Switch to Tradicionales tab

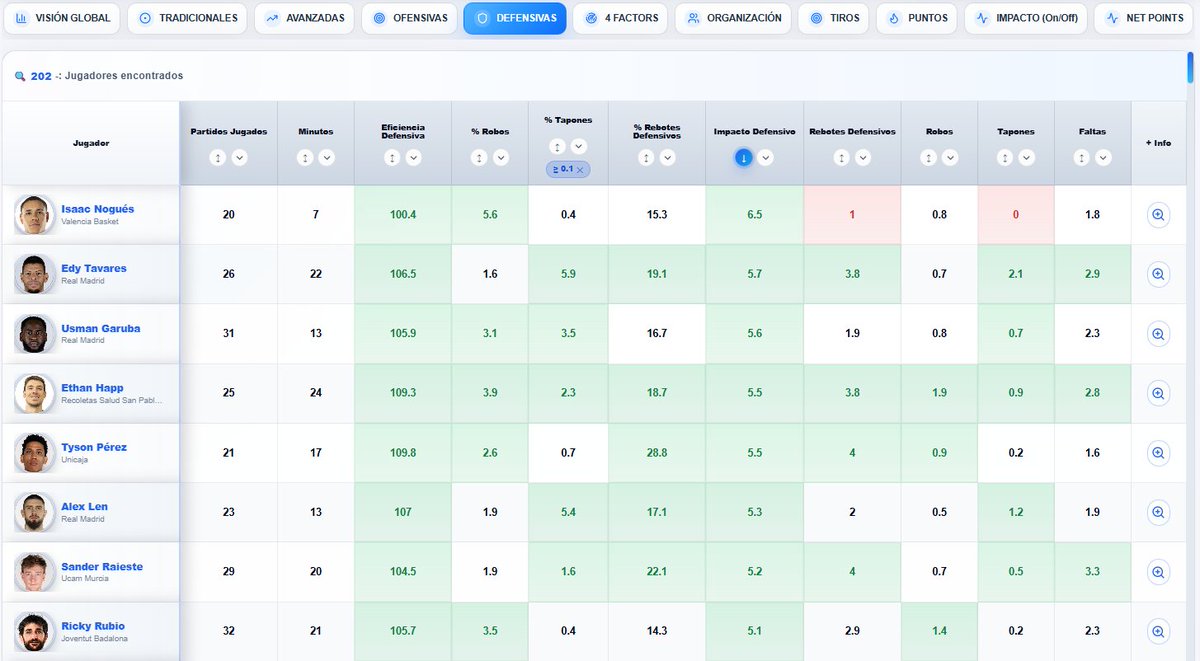click(x=188, y=18)
